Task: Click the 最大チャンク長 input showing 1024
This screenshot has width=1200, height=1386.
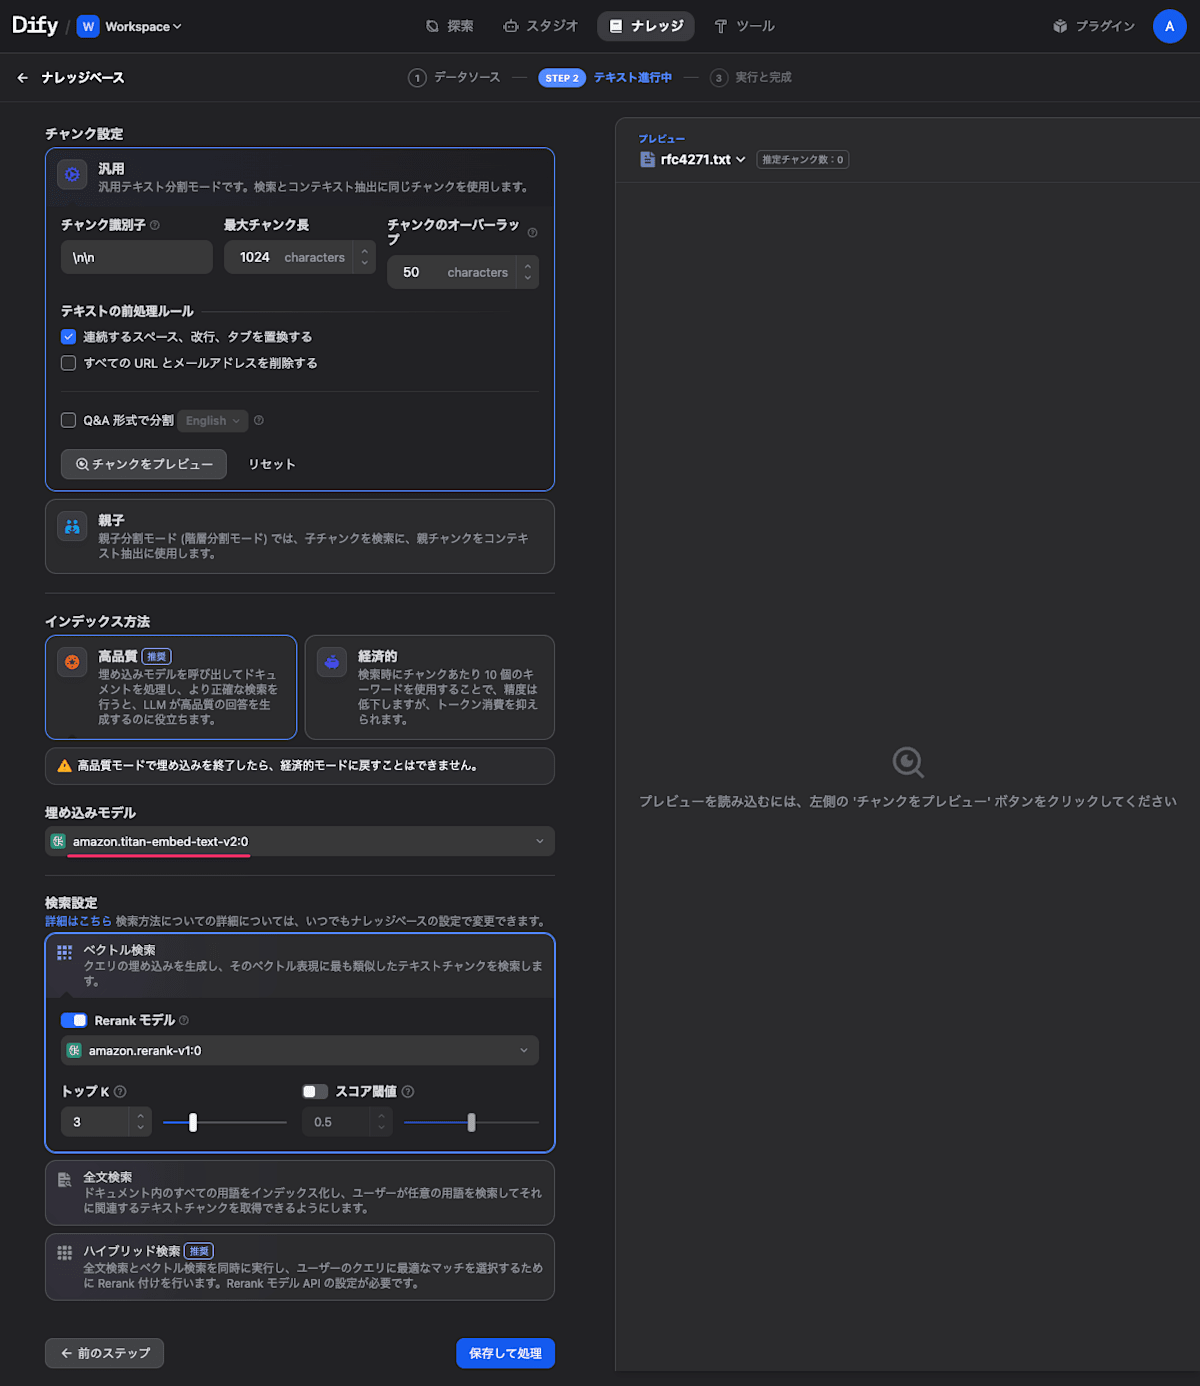Action: (288, 257)
